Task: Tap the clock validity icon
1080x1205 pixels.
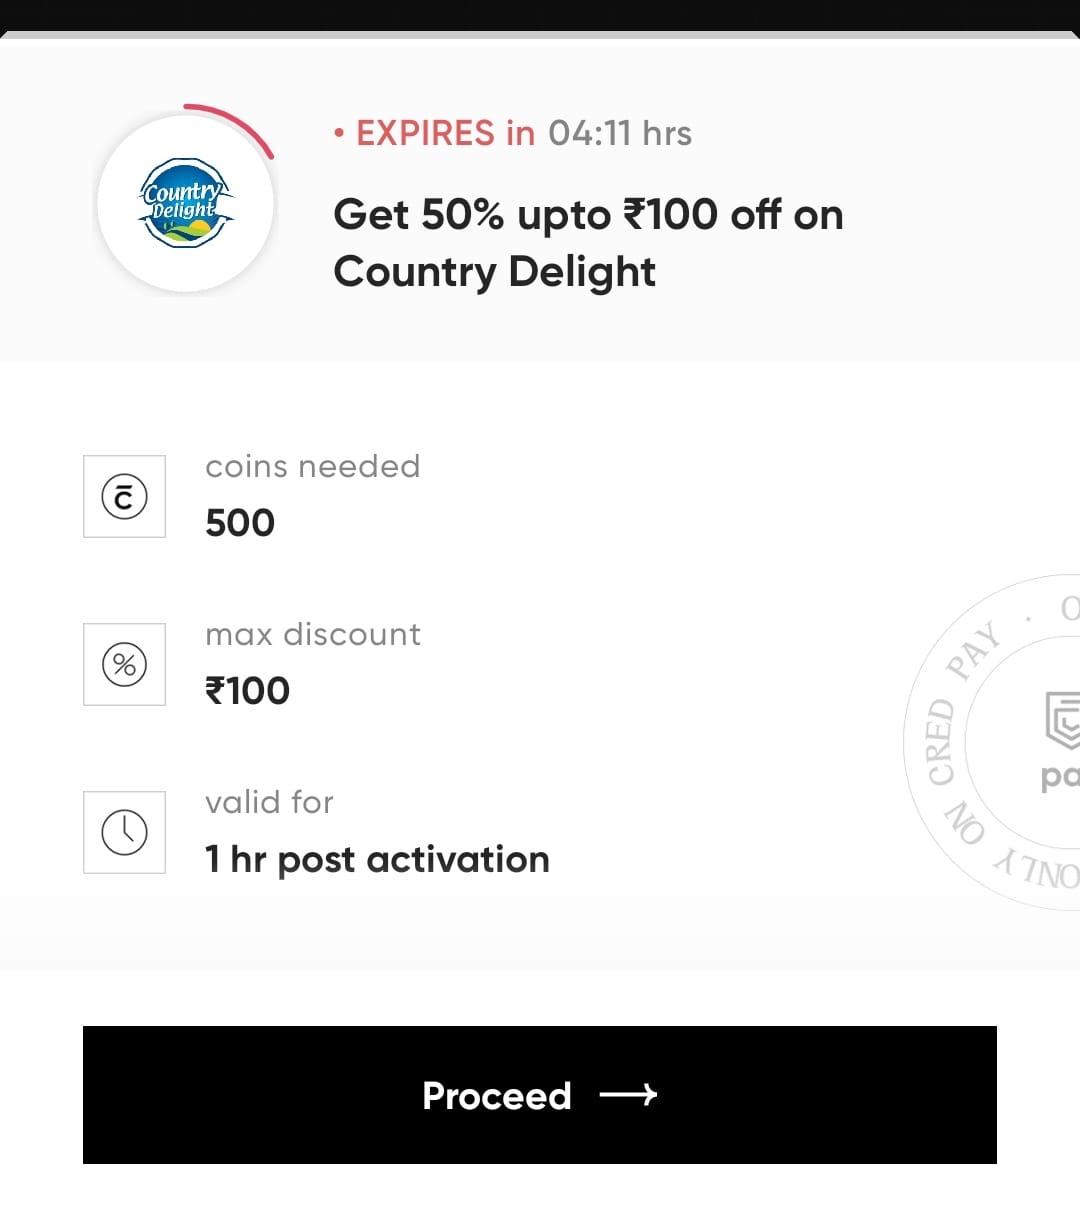Action: 124,833
